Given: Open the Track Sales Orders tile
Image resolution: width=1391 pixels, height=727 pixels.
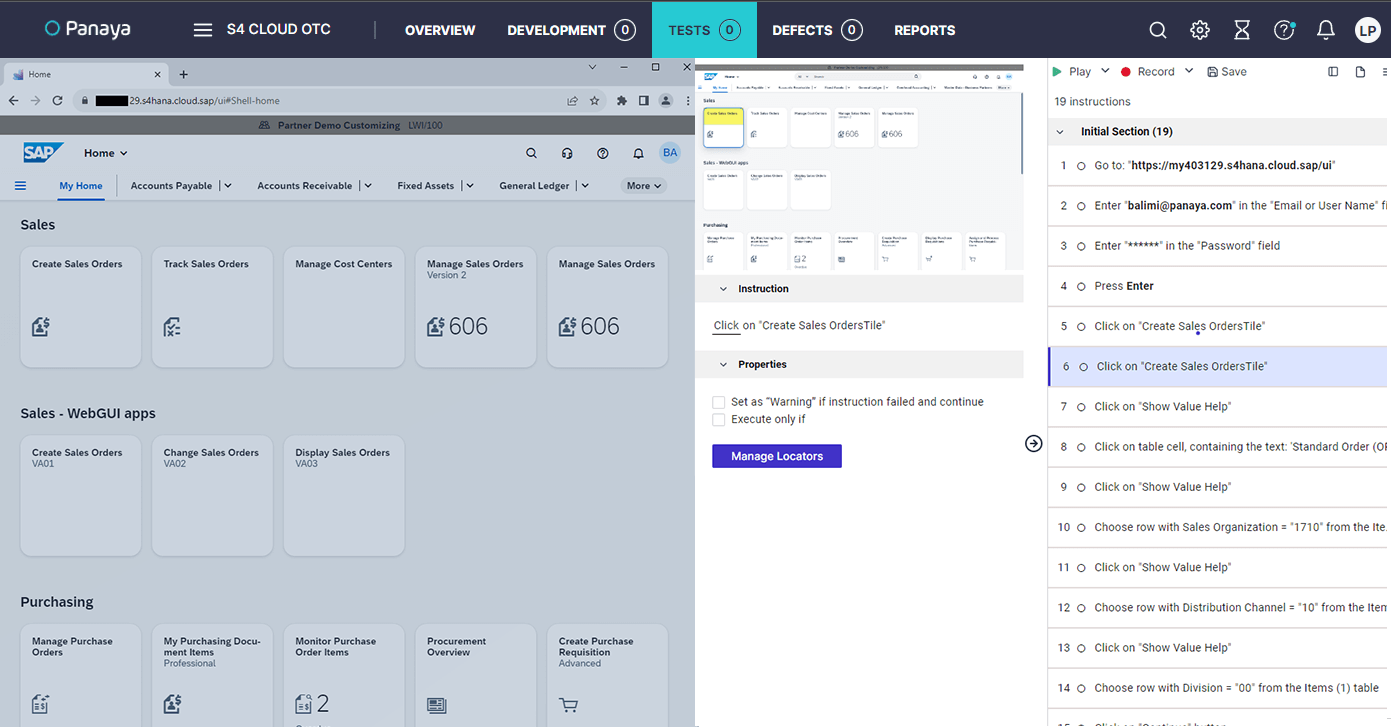Looking at the screenshot, I should pyautogui.click(x=212, y=307).
